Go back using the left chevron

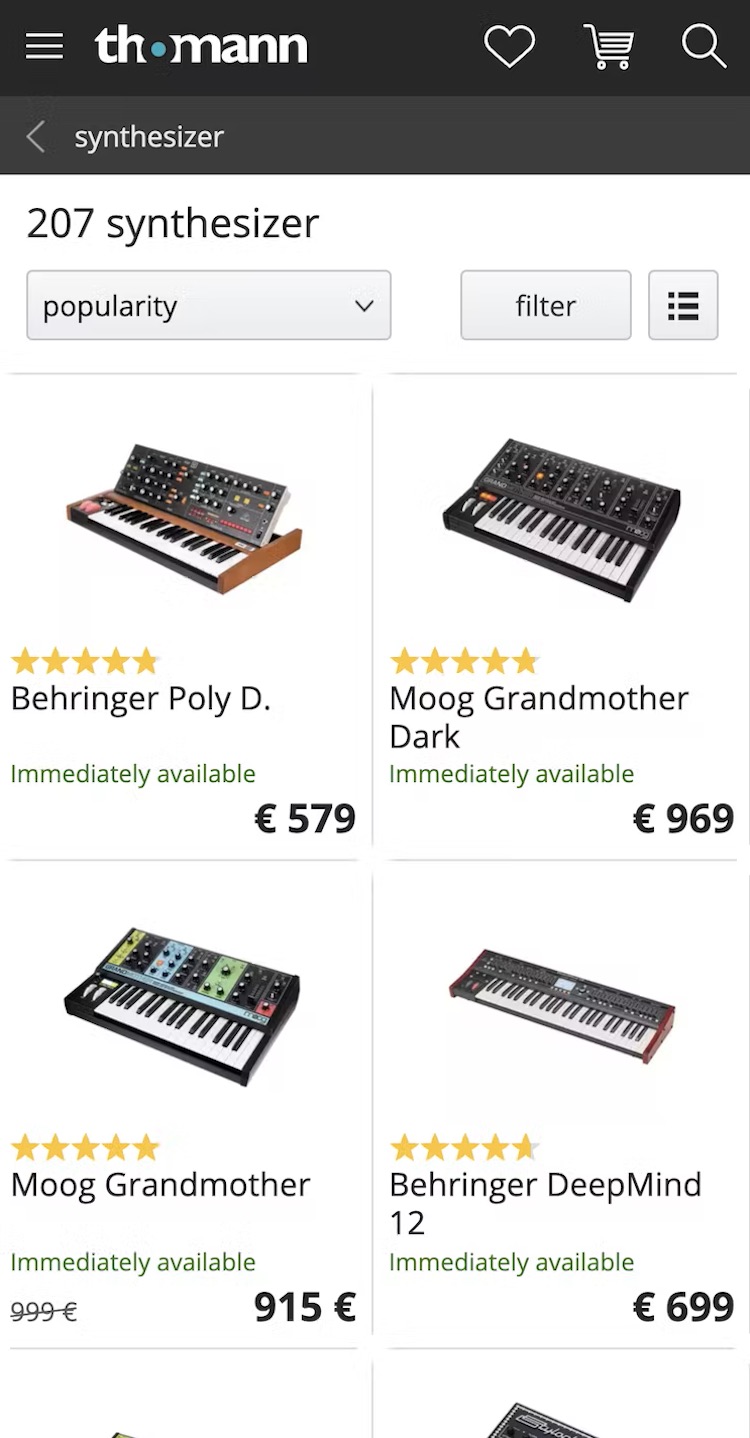(36, 137)
